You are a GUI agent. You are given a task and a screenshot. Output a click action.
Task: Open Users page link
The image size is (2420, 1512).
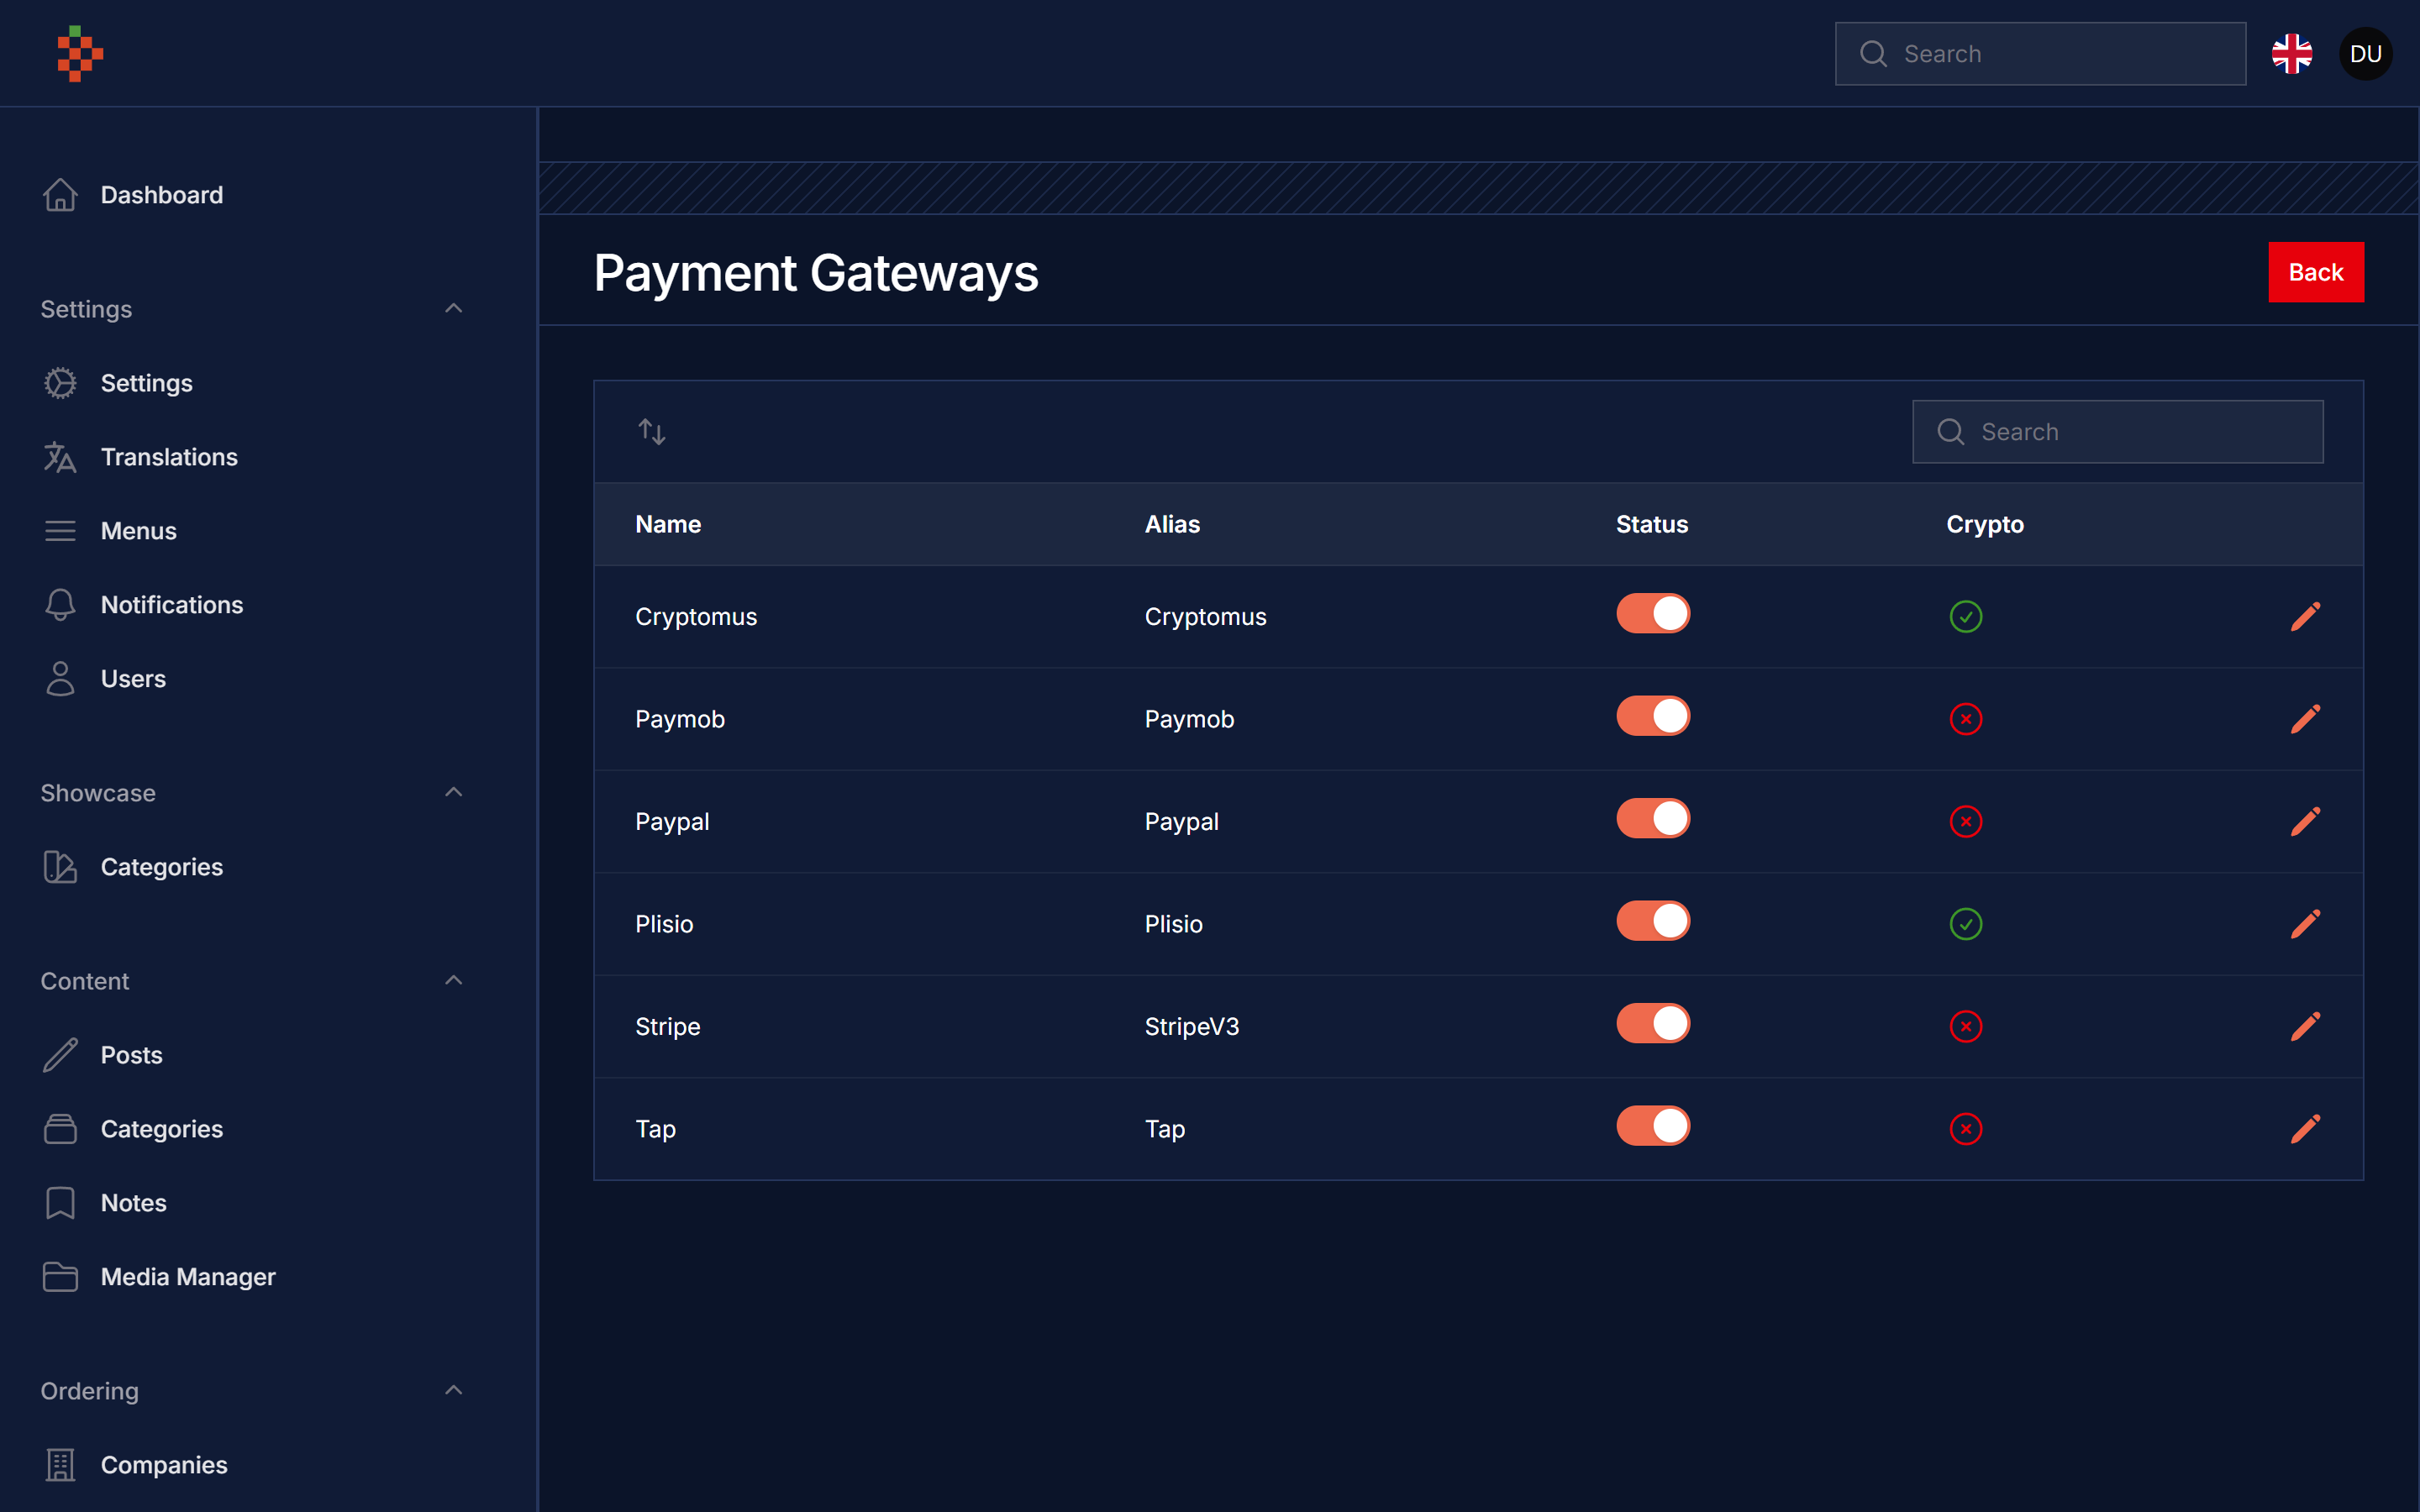coord(133,679)
